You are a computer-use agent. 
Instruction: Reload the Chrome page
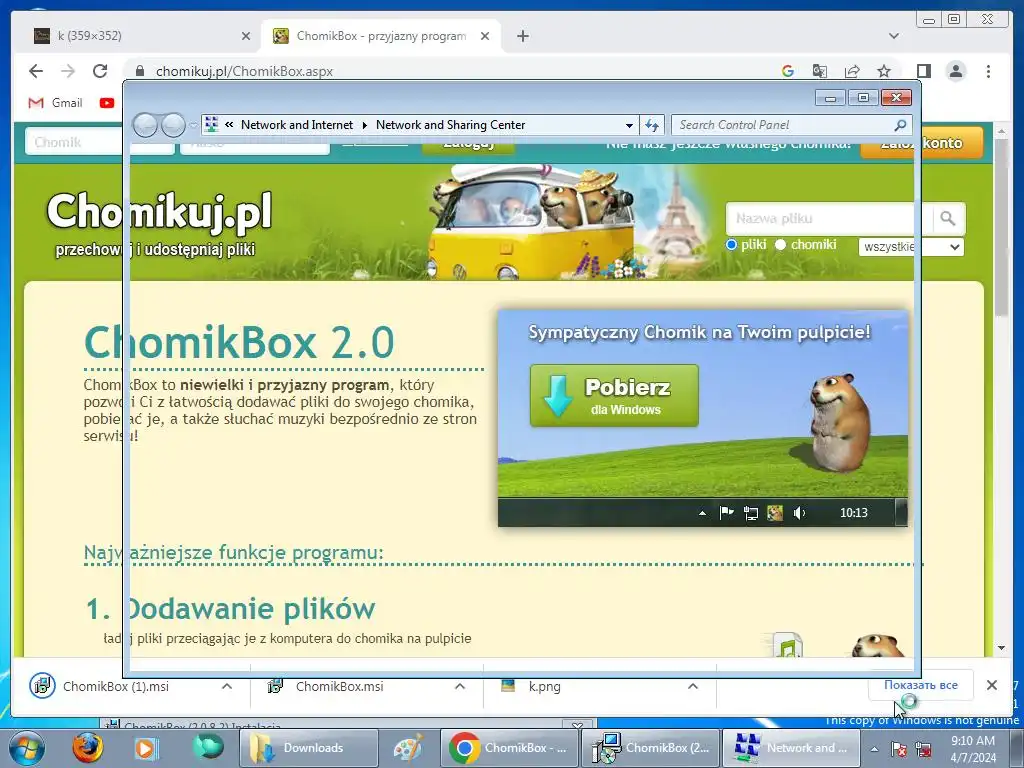click(x=100, y=71)
